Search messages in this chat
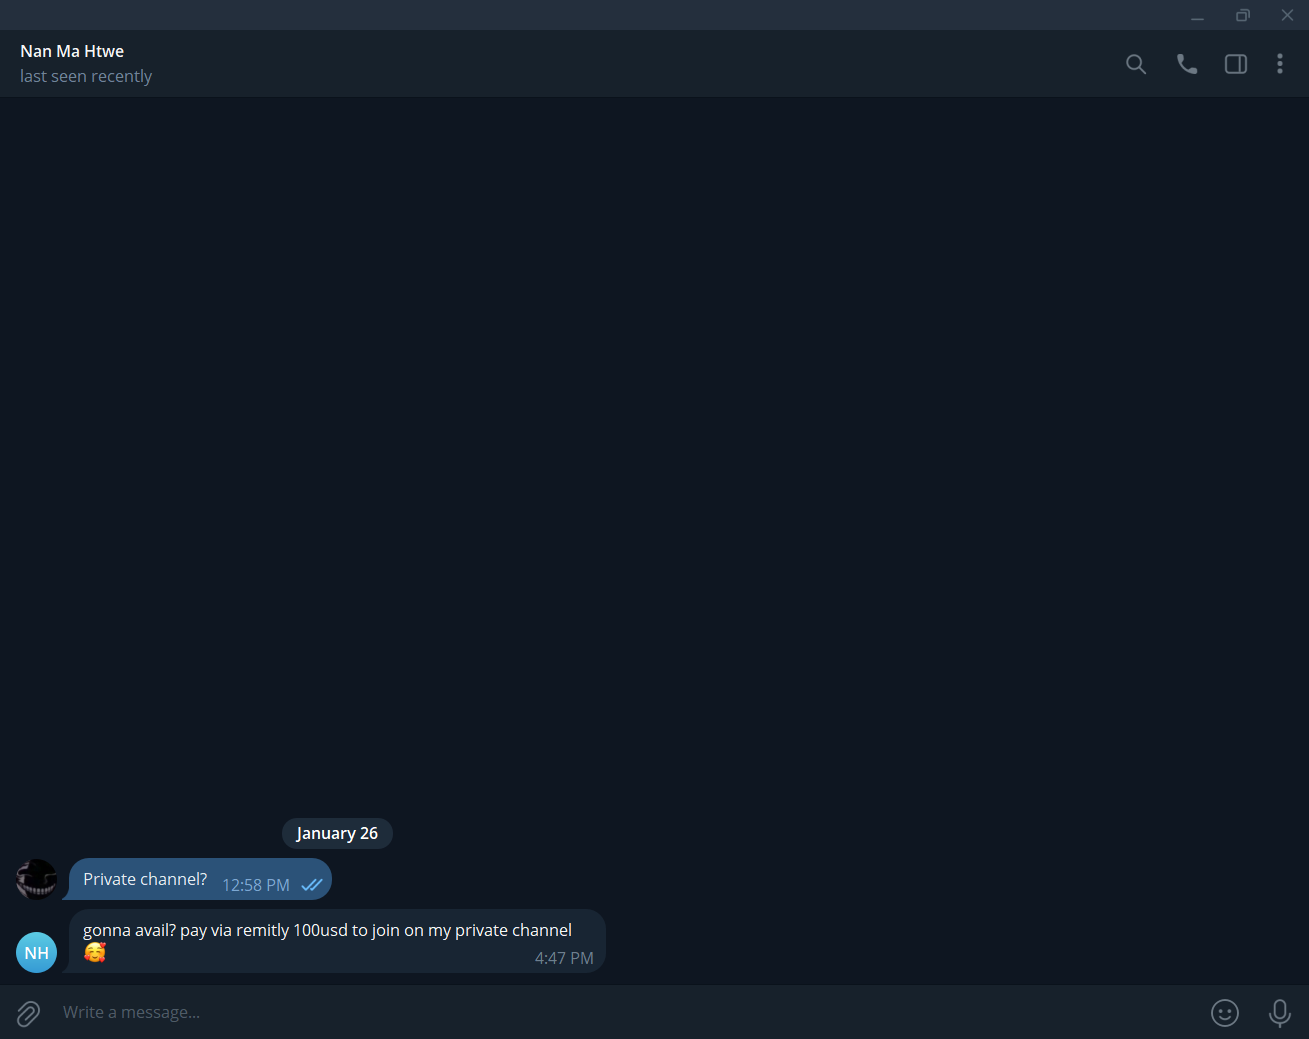The image size is (1309, 1039). tap(1135, 64)
